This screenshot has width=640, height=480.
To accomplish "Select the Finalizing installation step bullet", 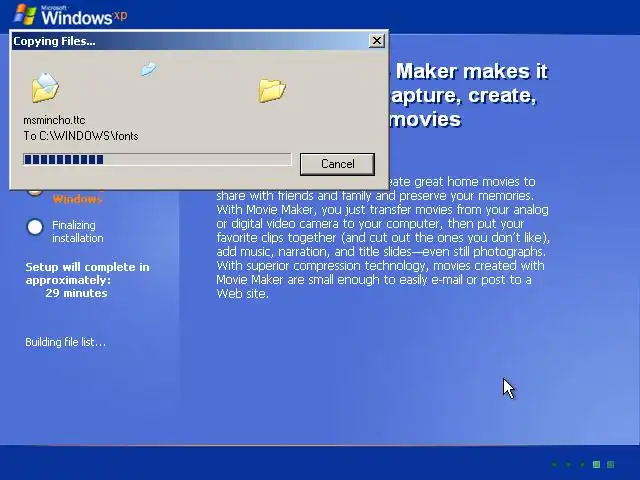I will [35, 227].
